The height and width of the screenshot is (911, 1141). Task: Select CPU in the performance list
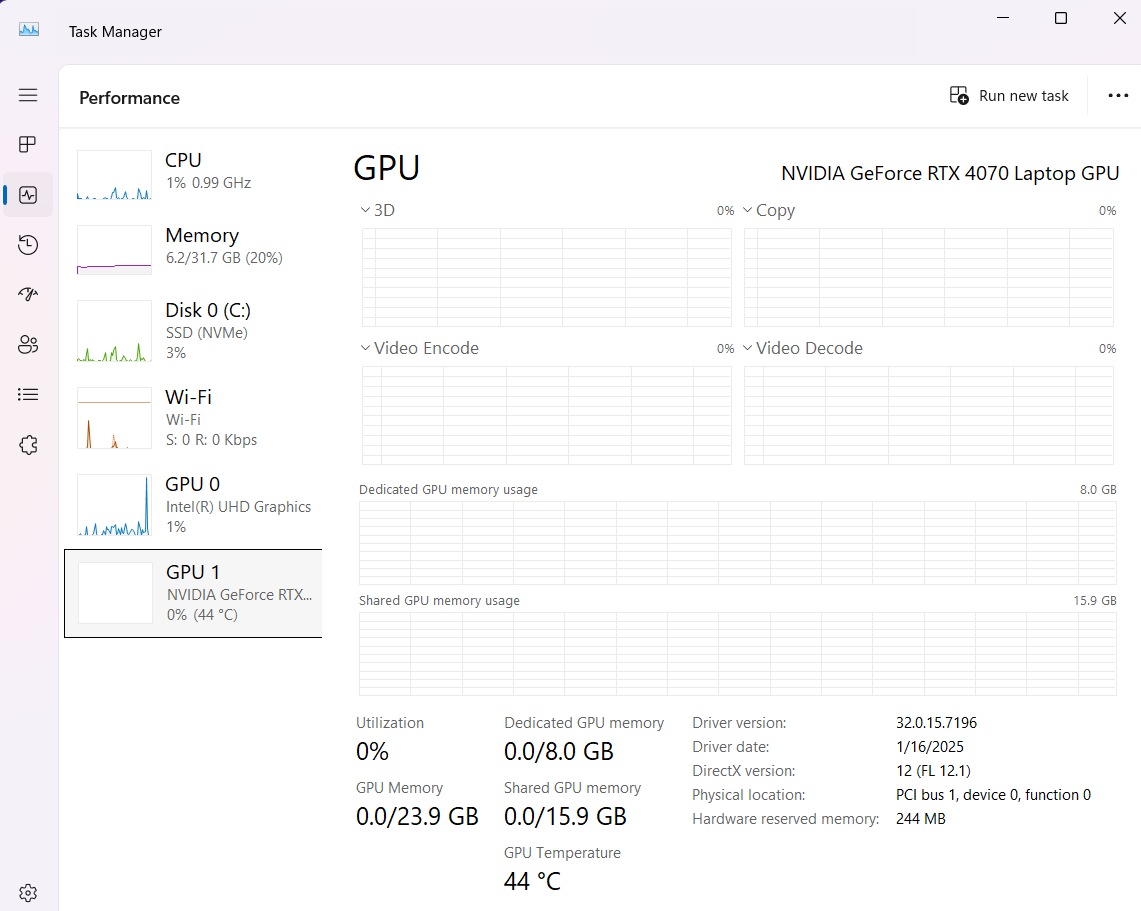193,172
